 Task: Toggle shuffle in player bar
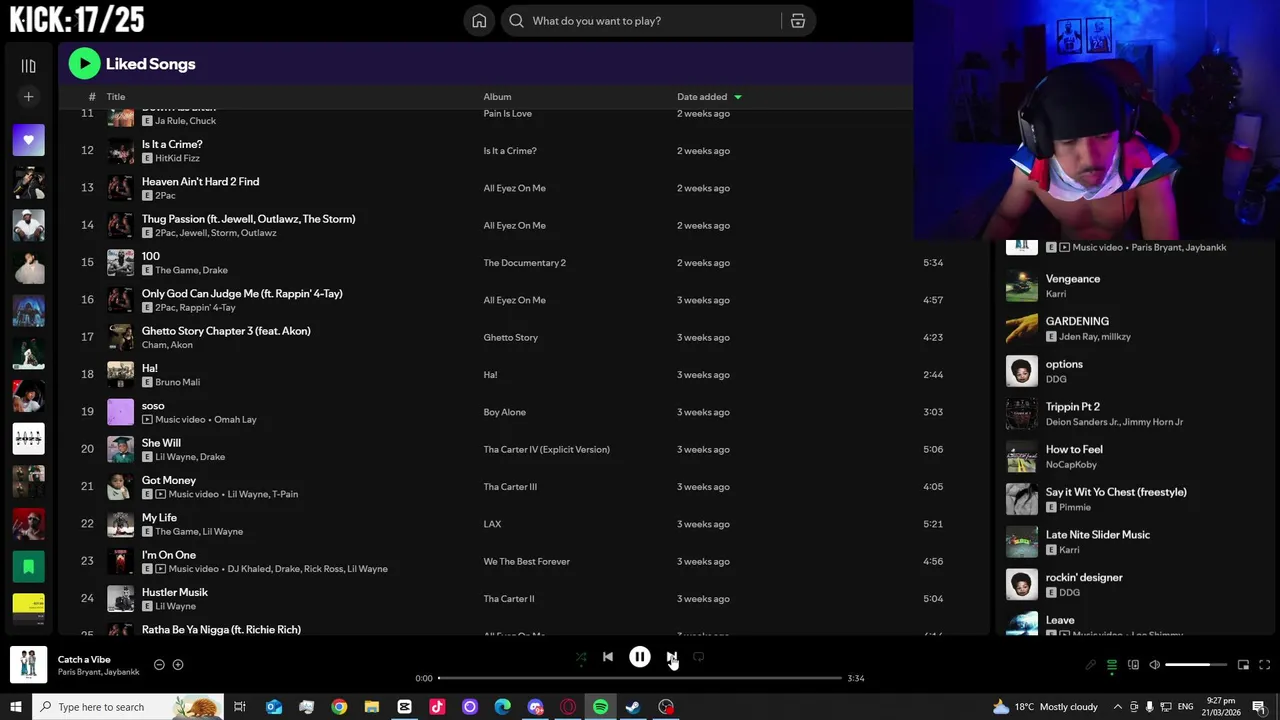[581, 657]
